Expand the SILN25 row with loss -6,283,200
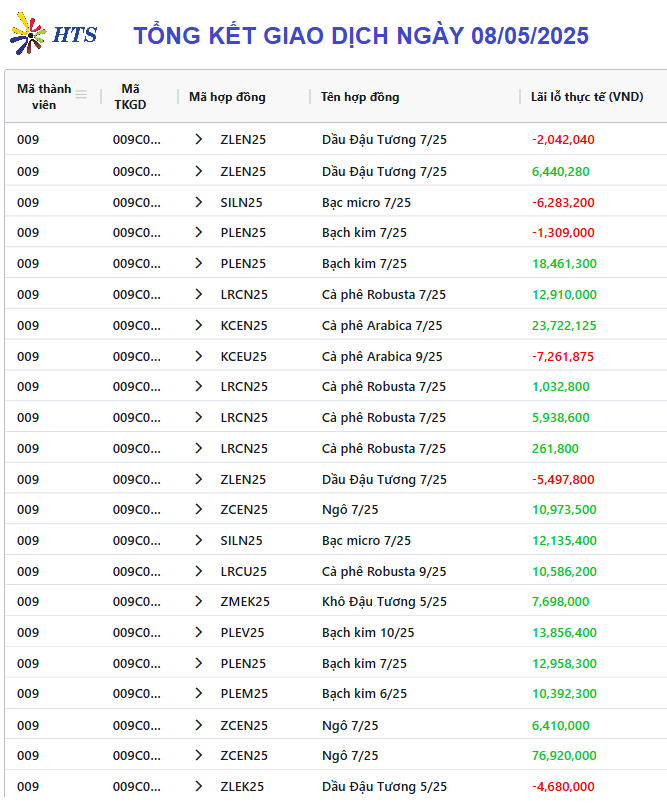 (199, 202)
